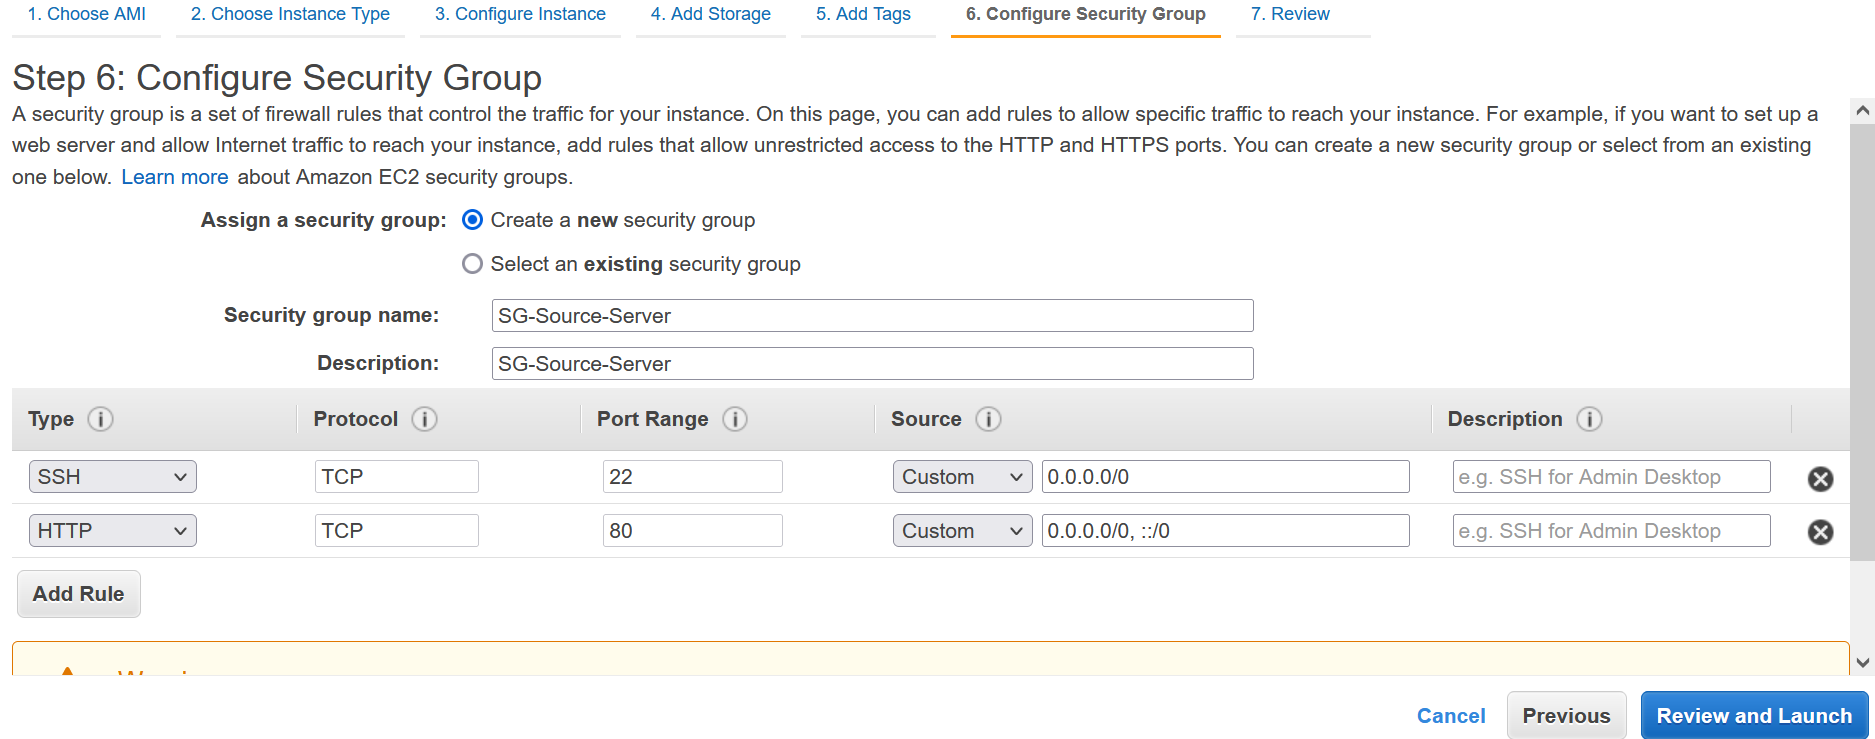Click the SSH rule port 22 field
Viewport: 1875px width, 739px height.
(692, 477)
